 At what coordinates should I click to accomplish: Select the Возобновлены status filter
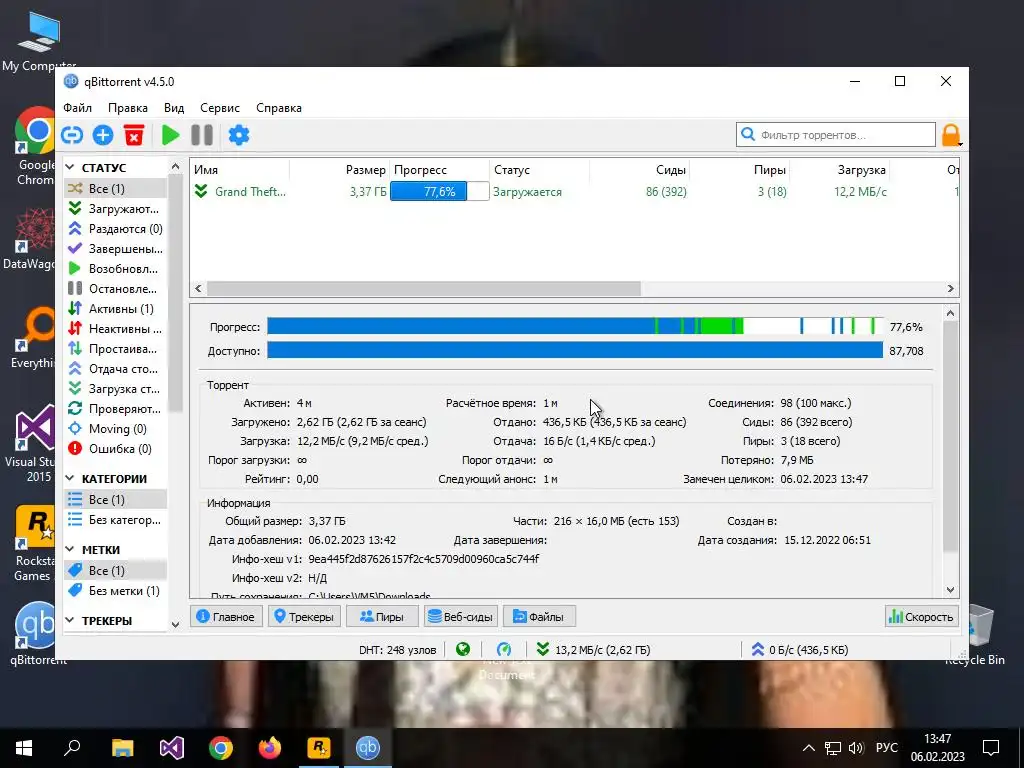click(116, 268)
